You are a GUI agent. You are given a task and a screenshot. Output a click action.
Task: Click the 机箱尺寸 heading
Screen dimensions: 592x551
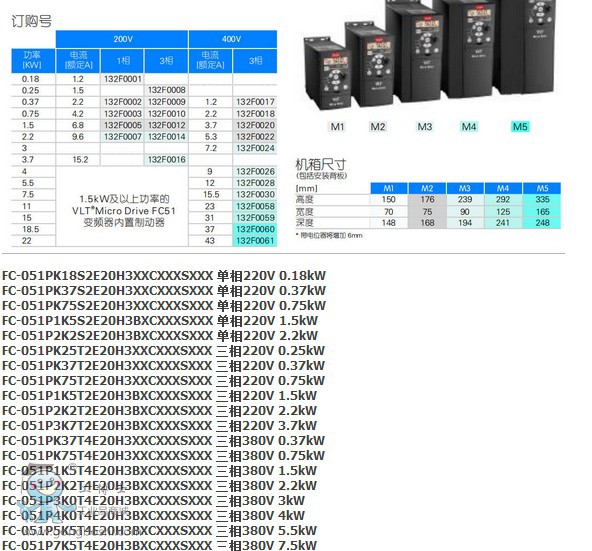click(320, 165)
